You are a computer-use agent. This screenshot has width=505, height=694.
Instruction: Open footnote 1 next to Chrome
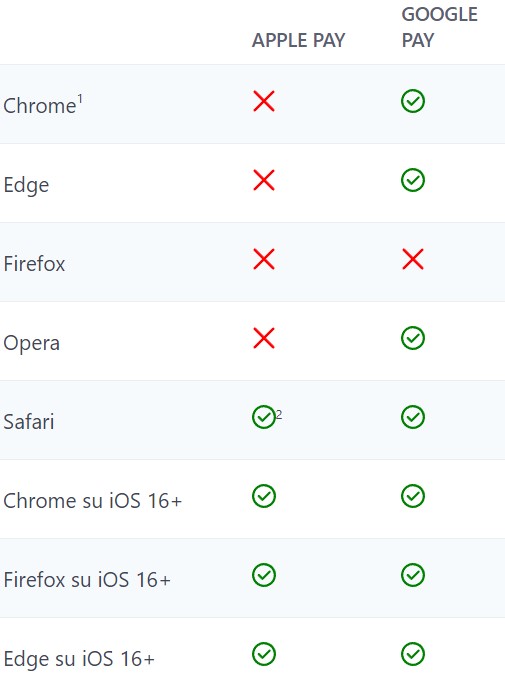click(80, 98)
